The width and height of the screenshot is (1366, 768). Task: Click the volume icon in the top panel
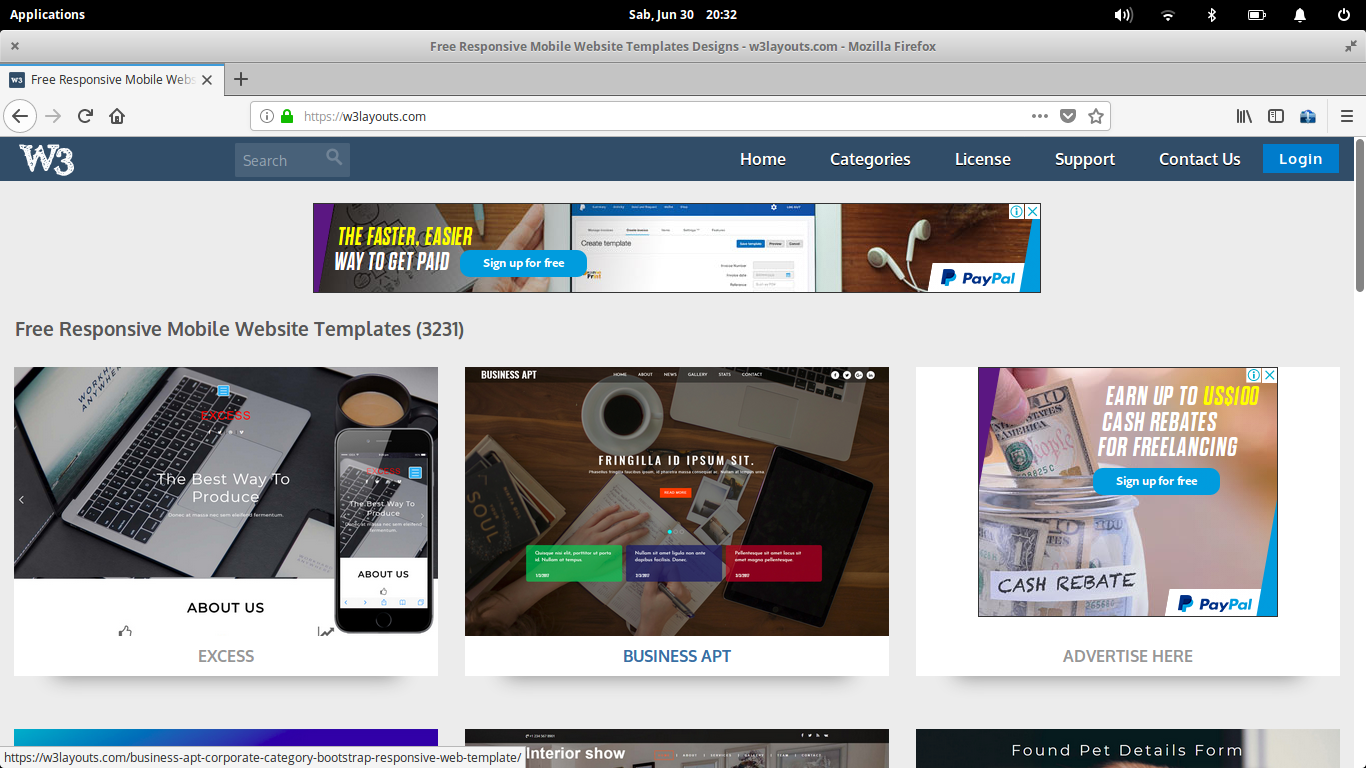pyautogui.click(x=1123, y=14)
